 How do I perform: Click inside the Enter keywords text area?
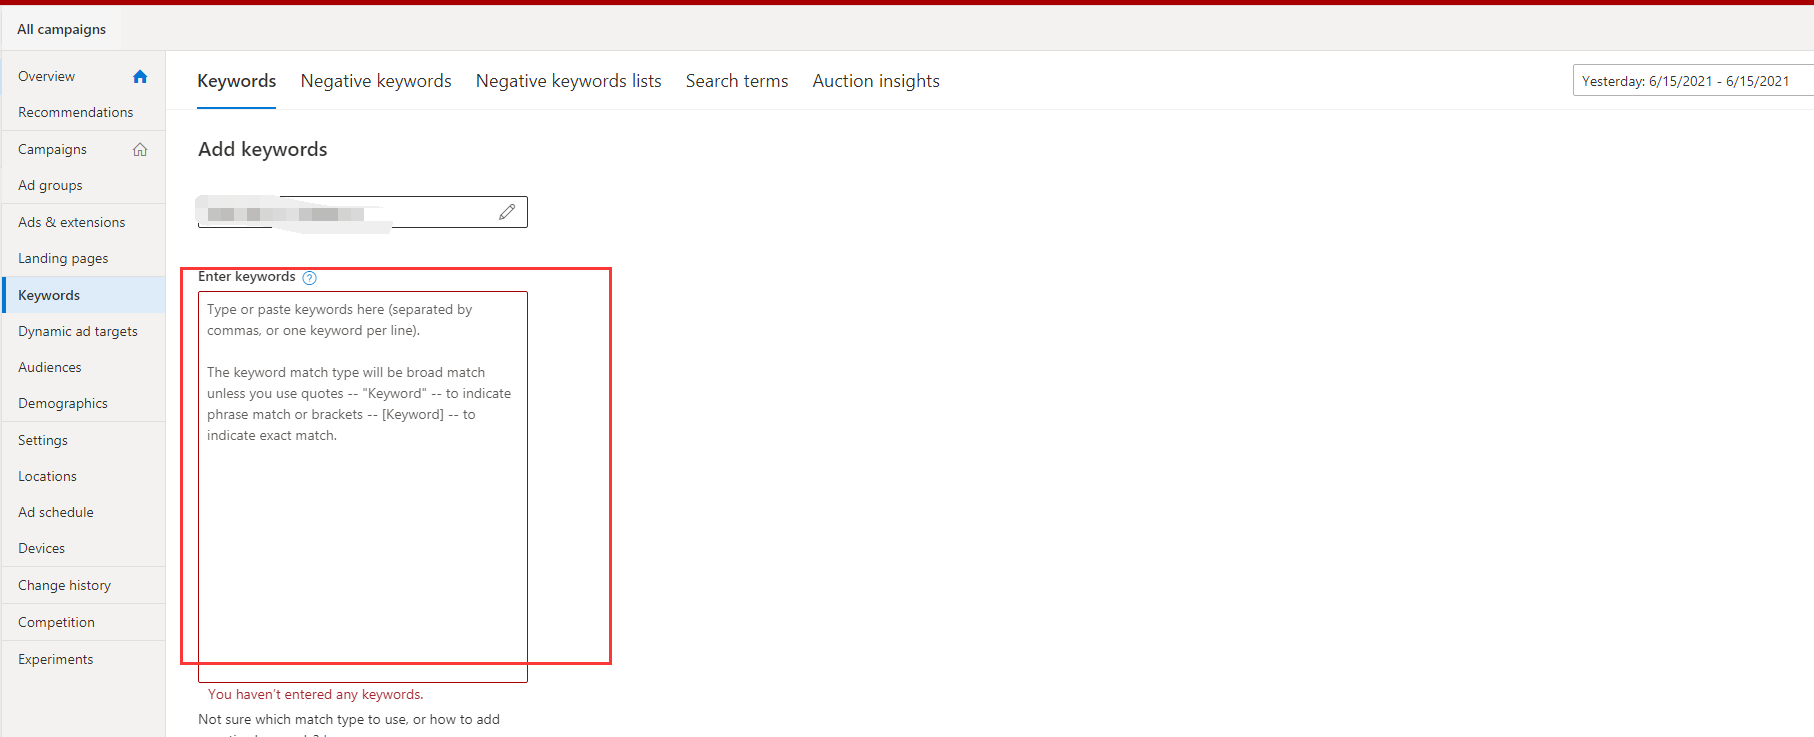coord(363,487)
